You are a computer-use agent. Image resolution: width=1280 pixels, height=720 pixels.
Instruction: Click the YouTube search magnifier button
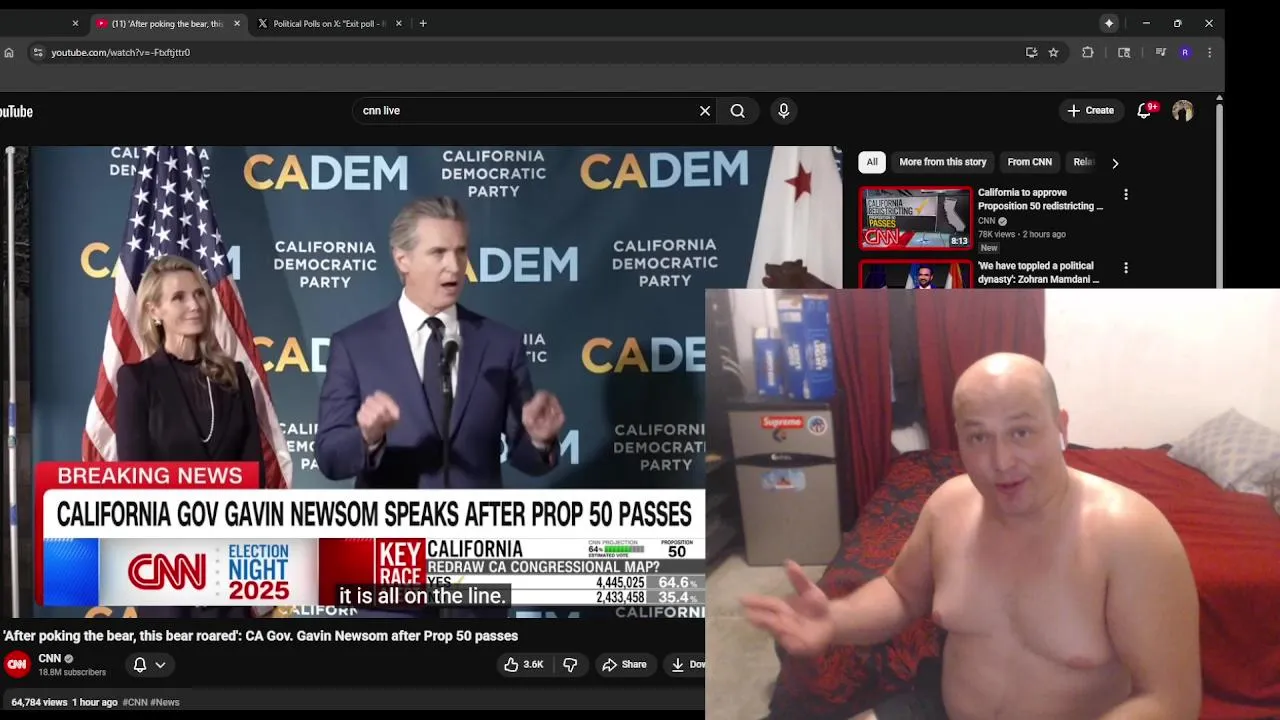coord(738,111)
